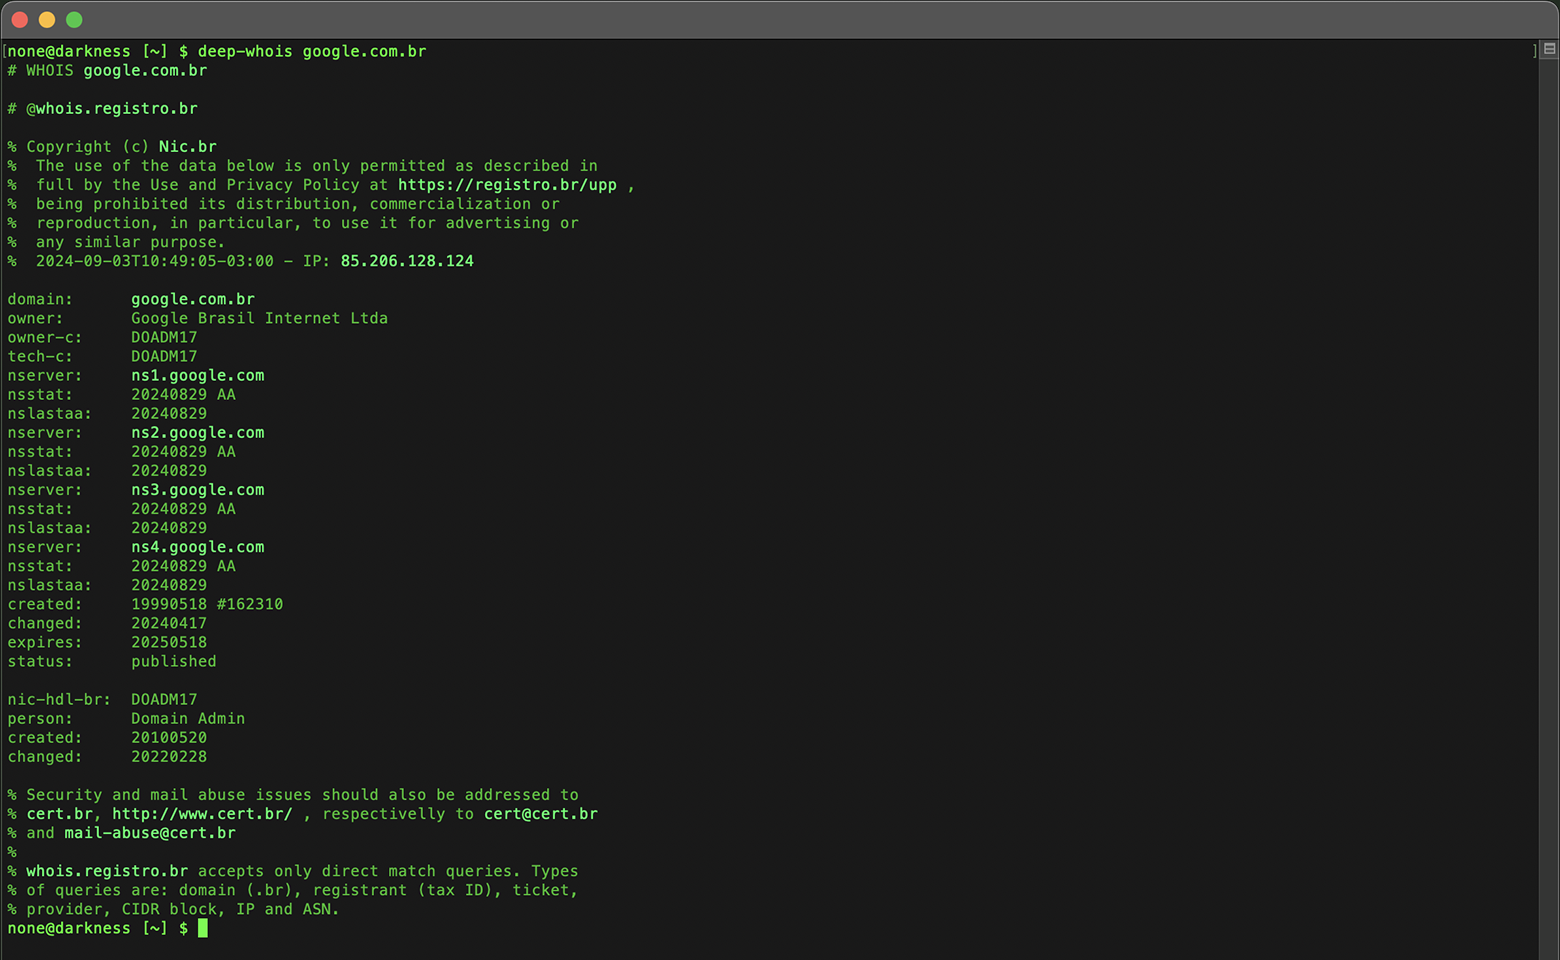The height and width of the screenshot is (960, 1560).
Task: Click the DOADM17 owner-c handle
Action: point(164,337)
